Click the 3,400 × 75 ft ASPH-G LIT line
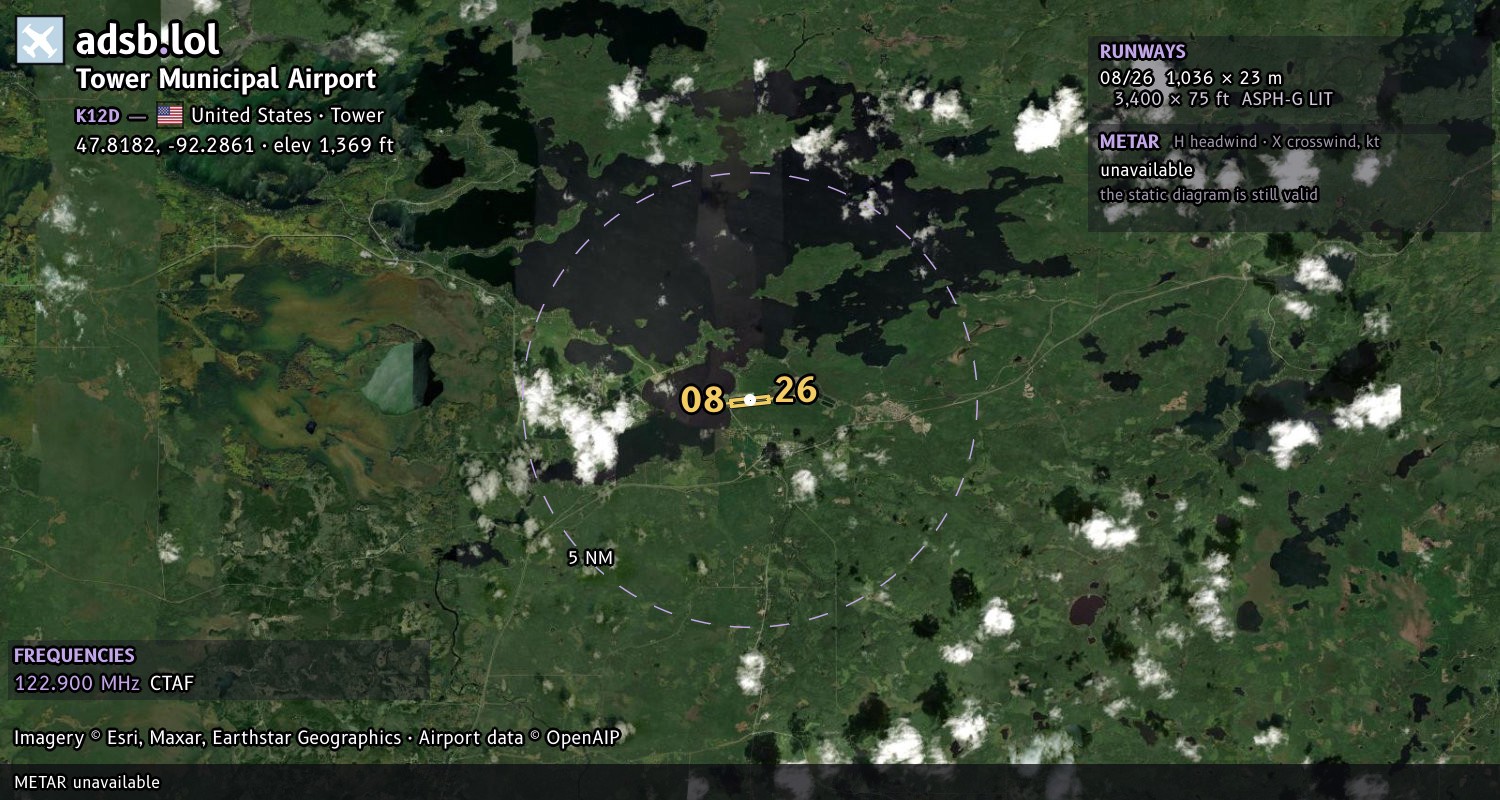 tap(1222, 100)
